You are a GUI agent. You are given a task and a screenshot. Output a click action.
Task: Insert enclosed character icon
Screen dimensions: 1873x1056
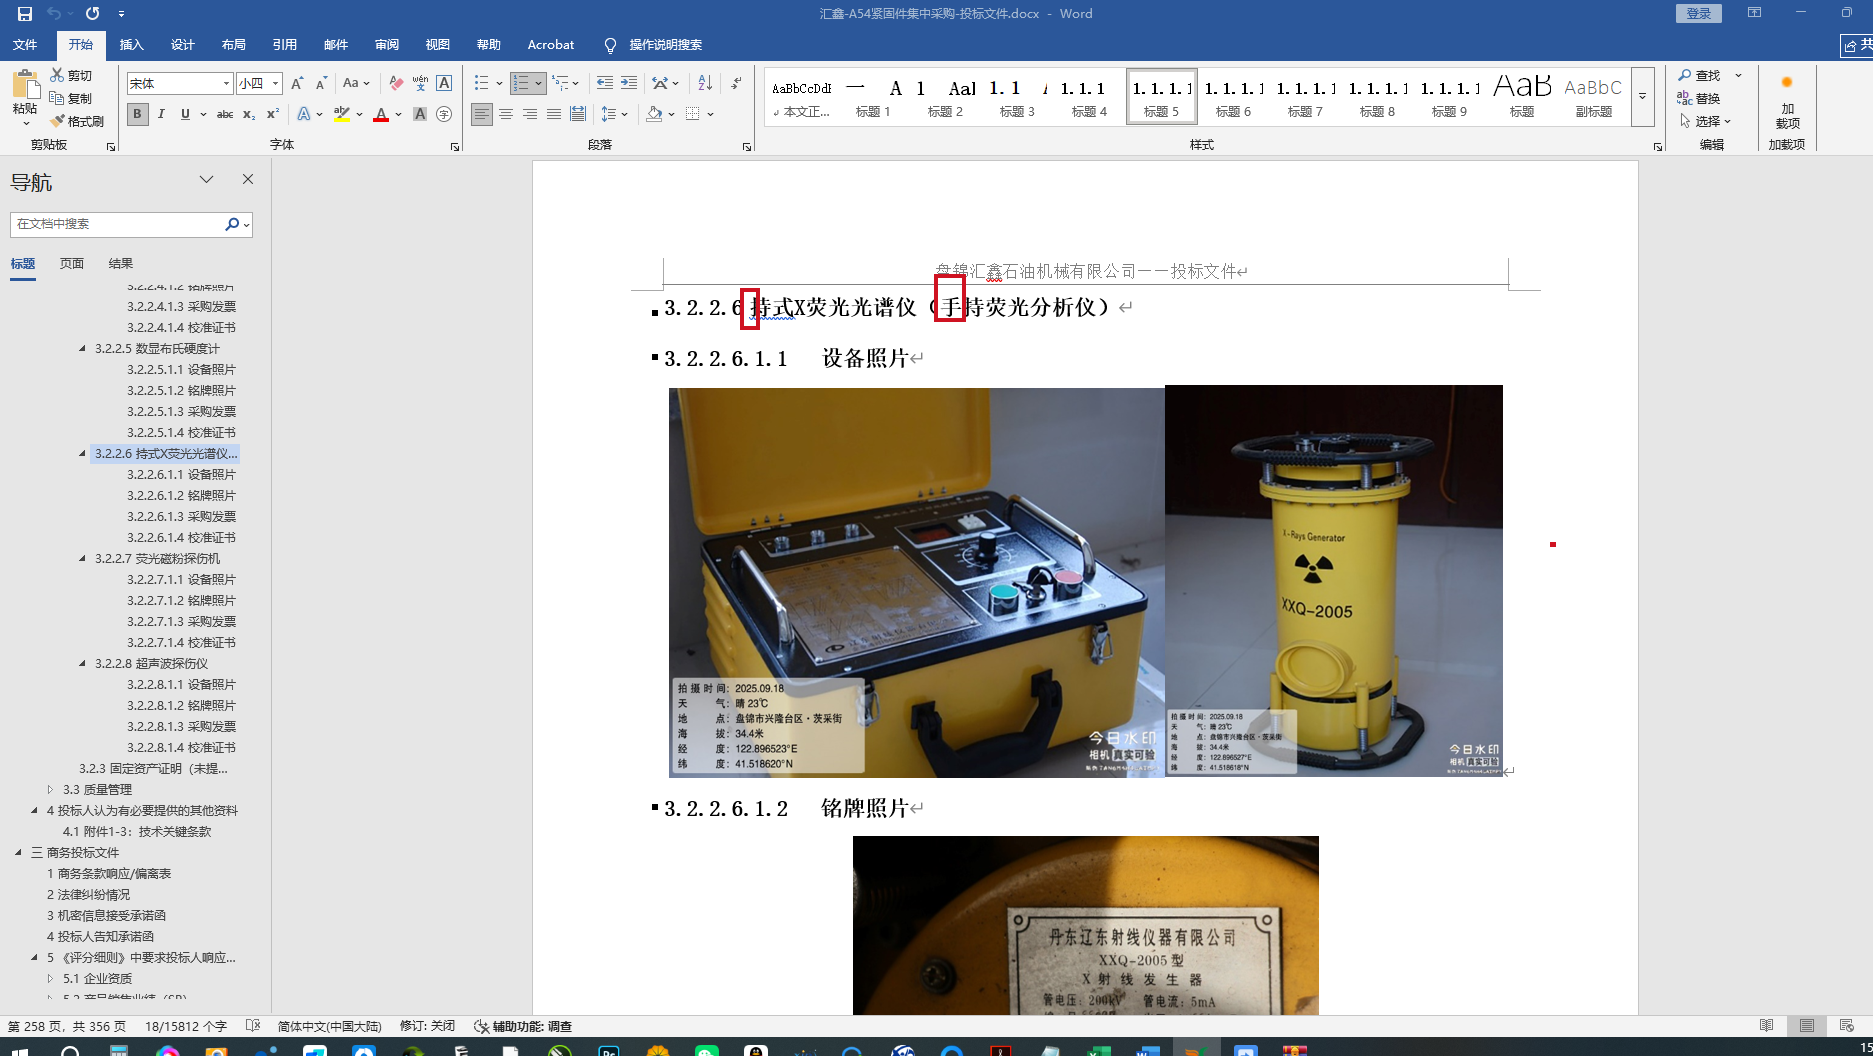(444, 114)
